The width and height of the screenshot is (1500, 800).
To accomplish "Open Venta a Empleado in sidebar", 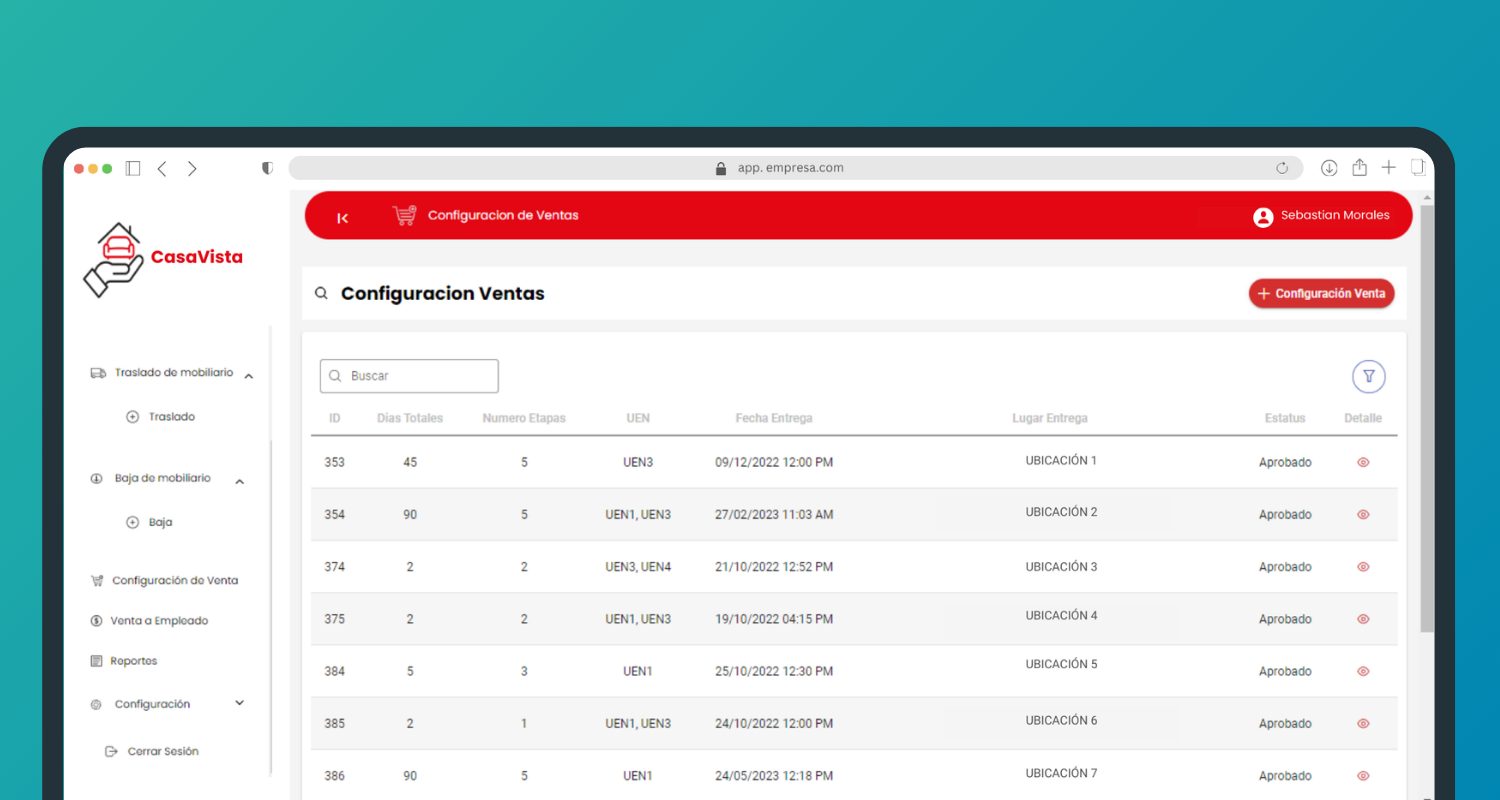I will pos(159,621).
